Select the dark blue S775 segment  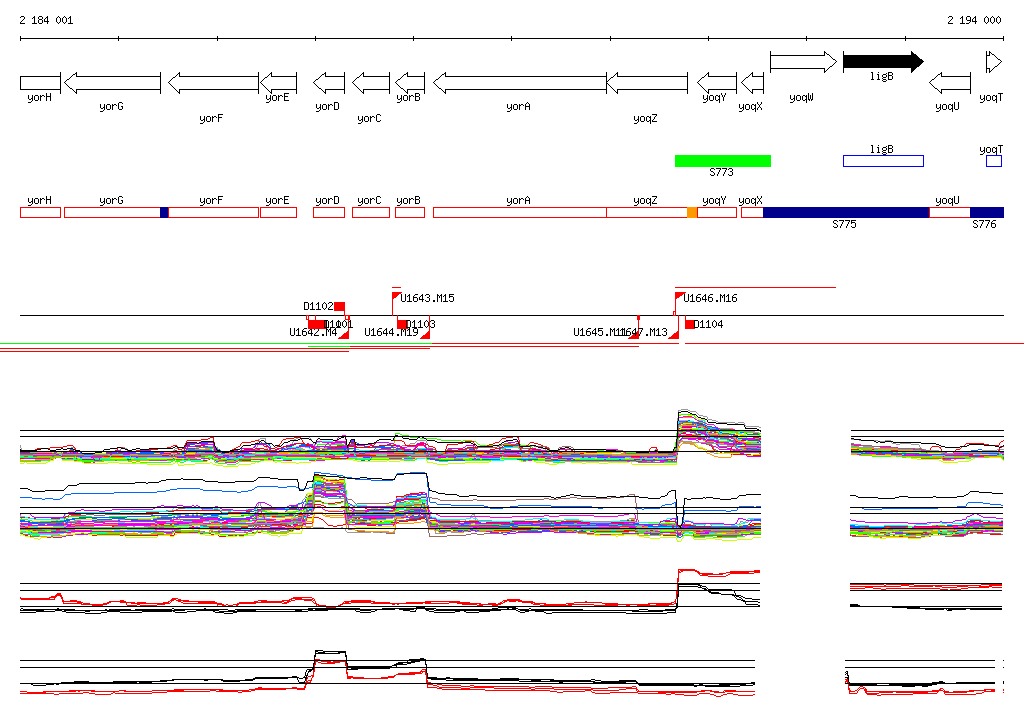[x=845, y=212]
